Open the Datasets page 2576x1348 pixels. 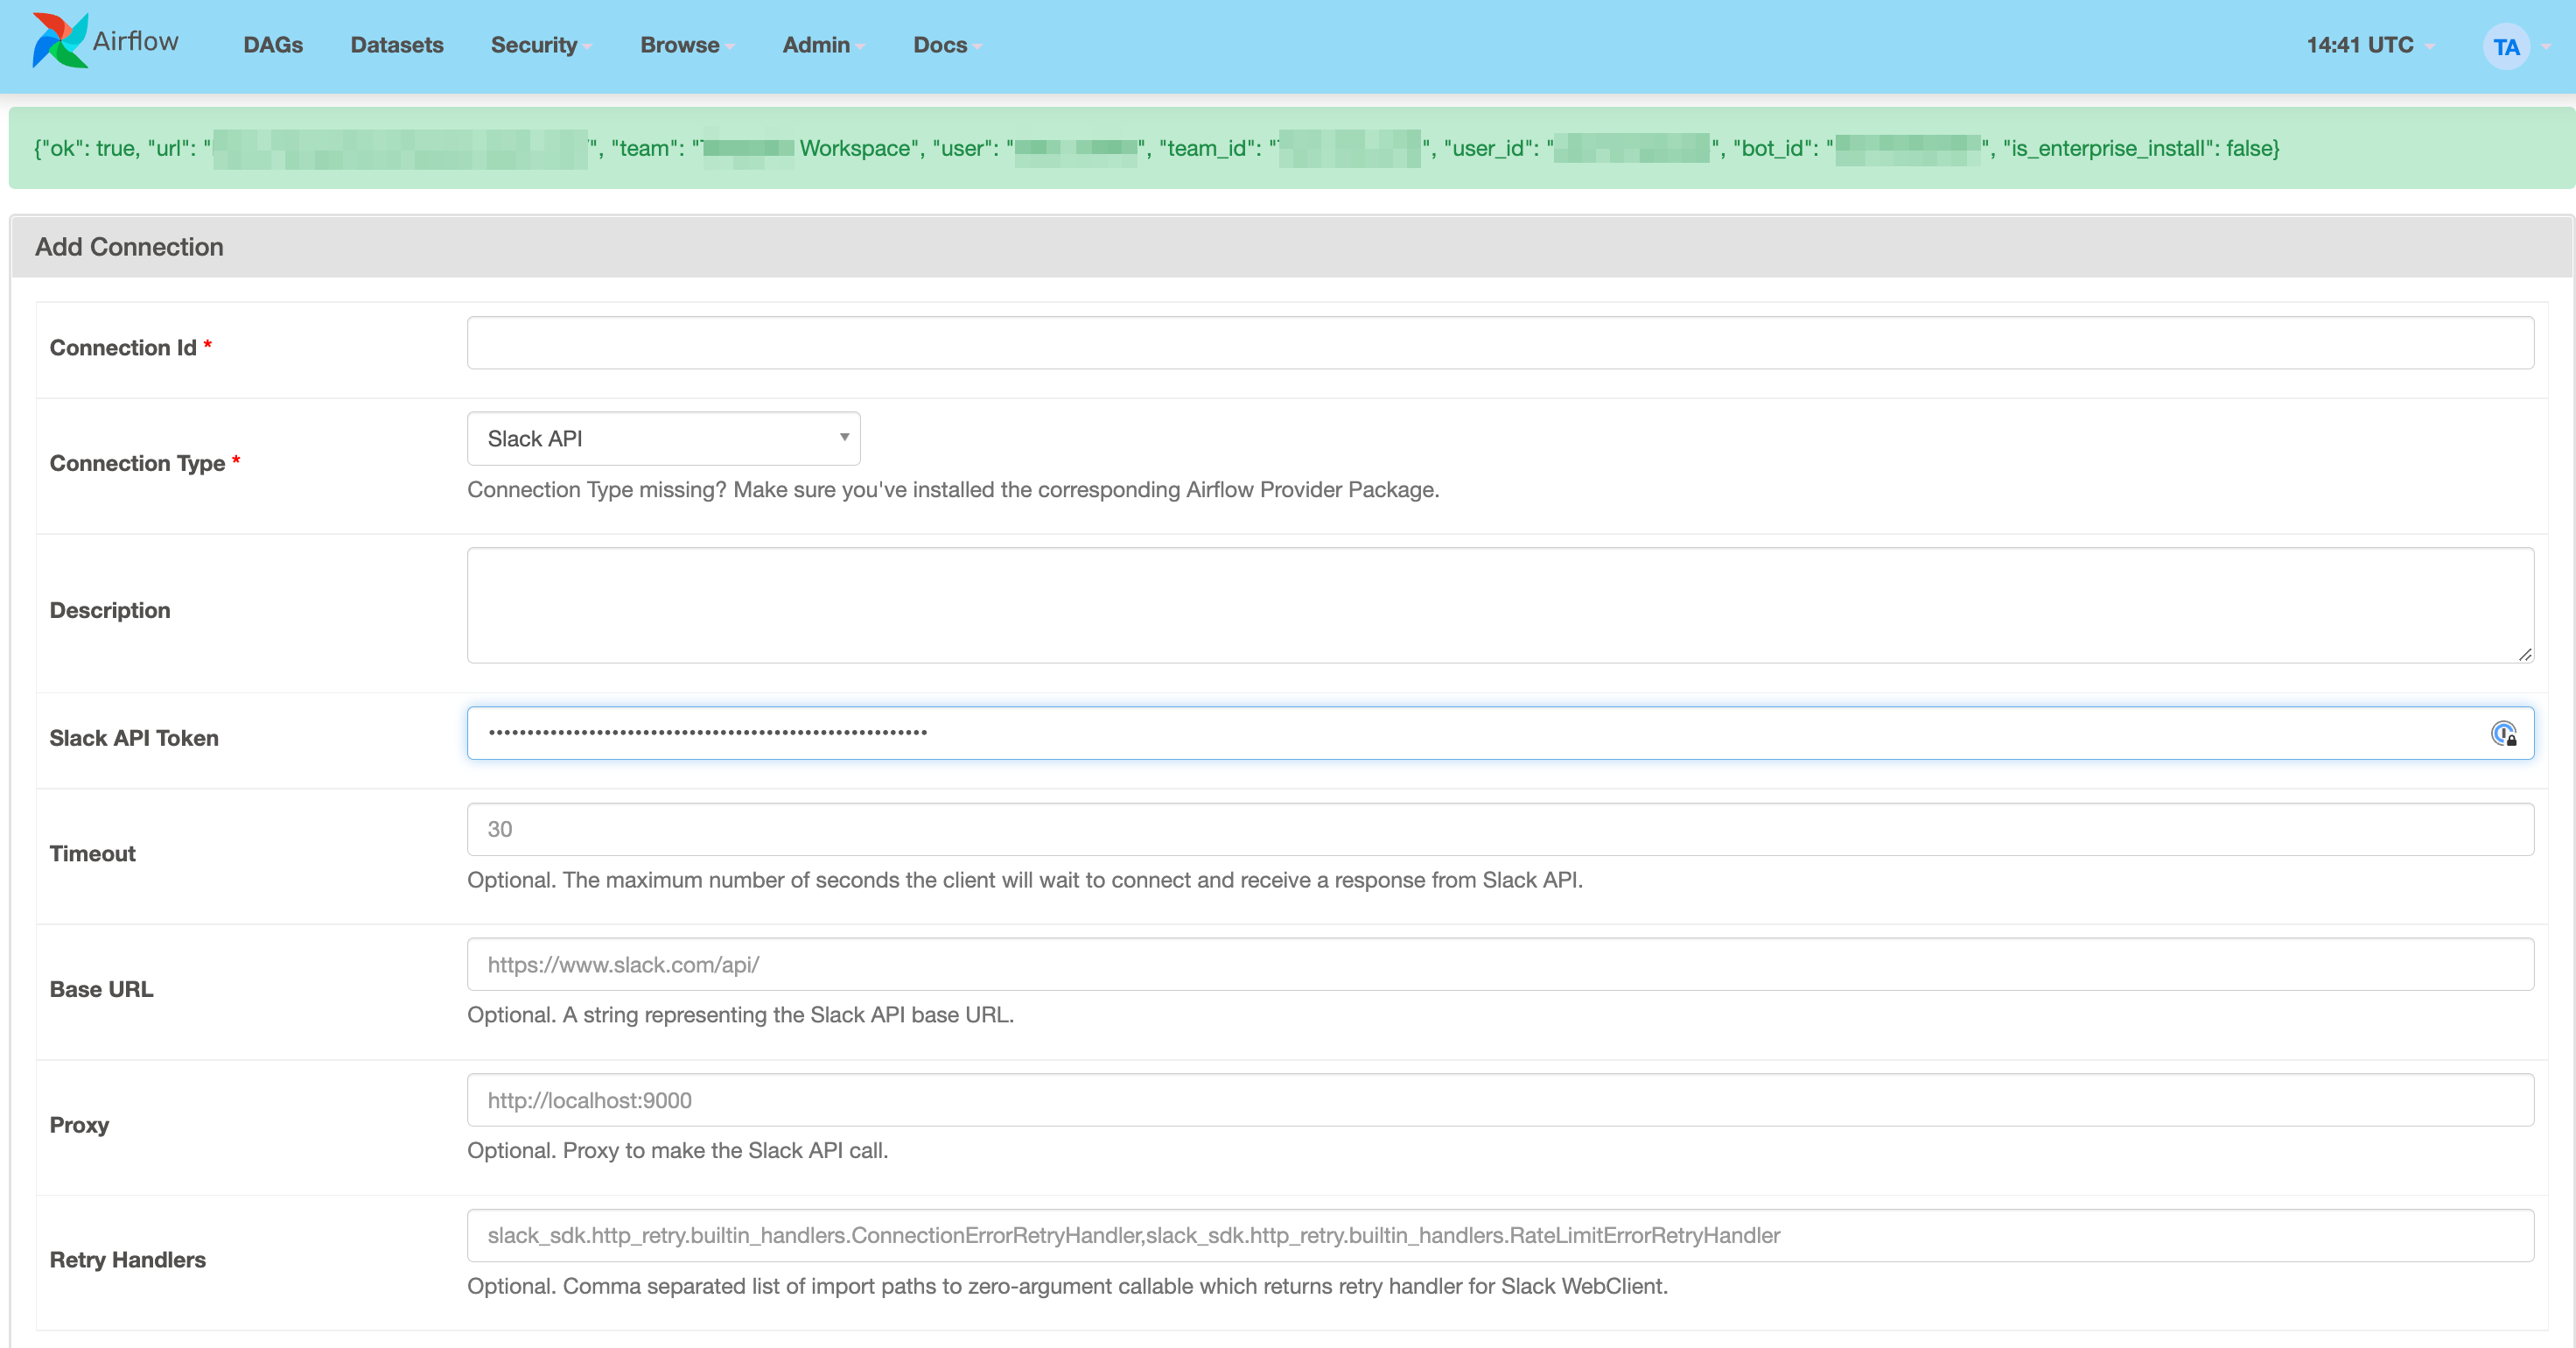tap(396, 45)
